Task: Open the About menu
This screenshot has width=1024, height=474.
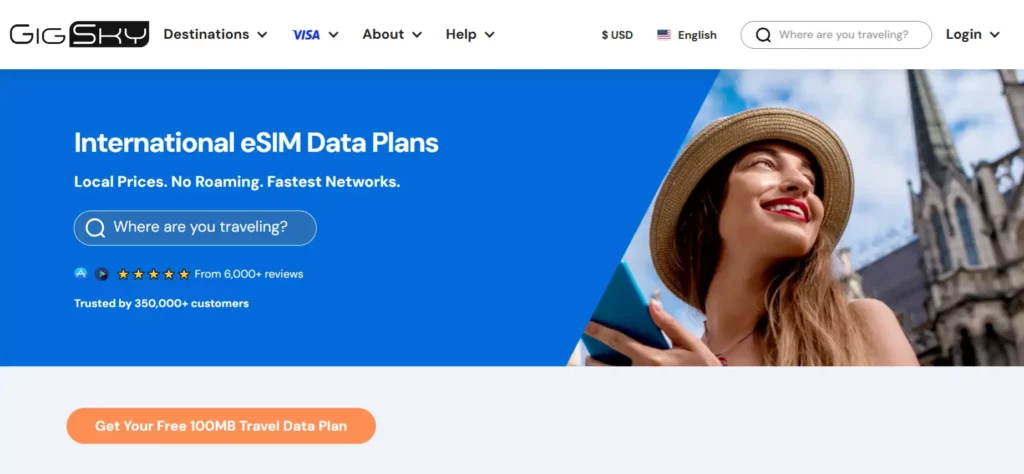Action: (x=392, y=35)
